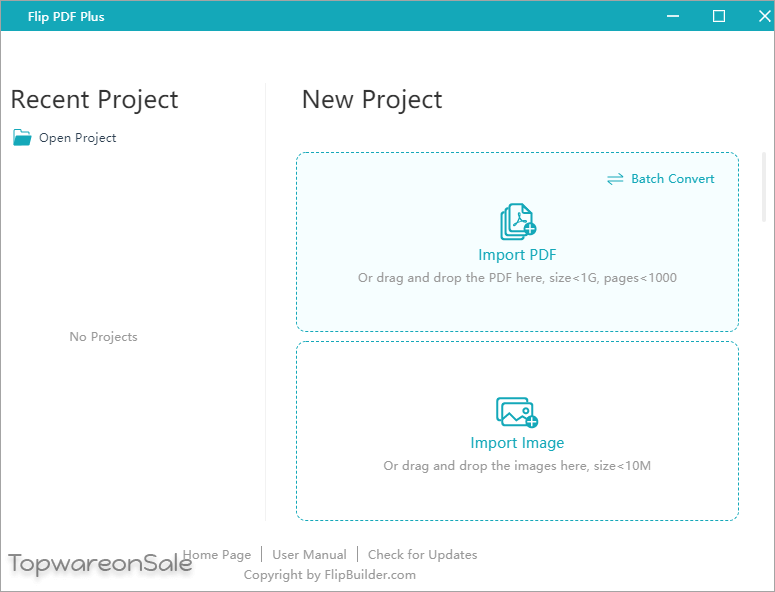Click the PDF drag and drop hint text
This screenshot has height=592, width=775.
[517, 278]
